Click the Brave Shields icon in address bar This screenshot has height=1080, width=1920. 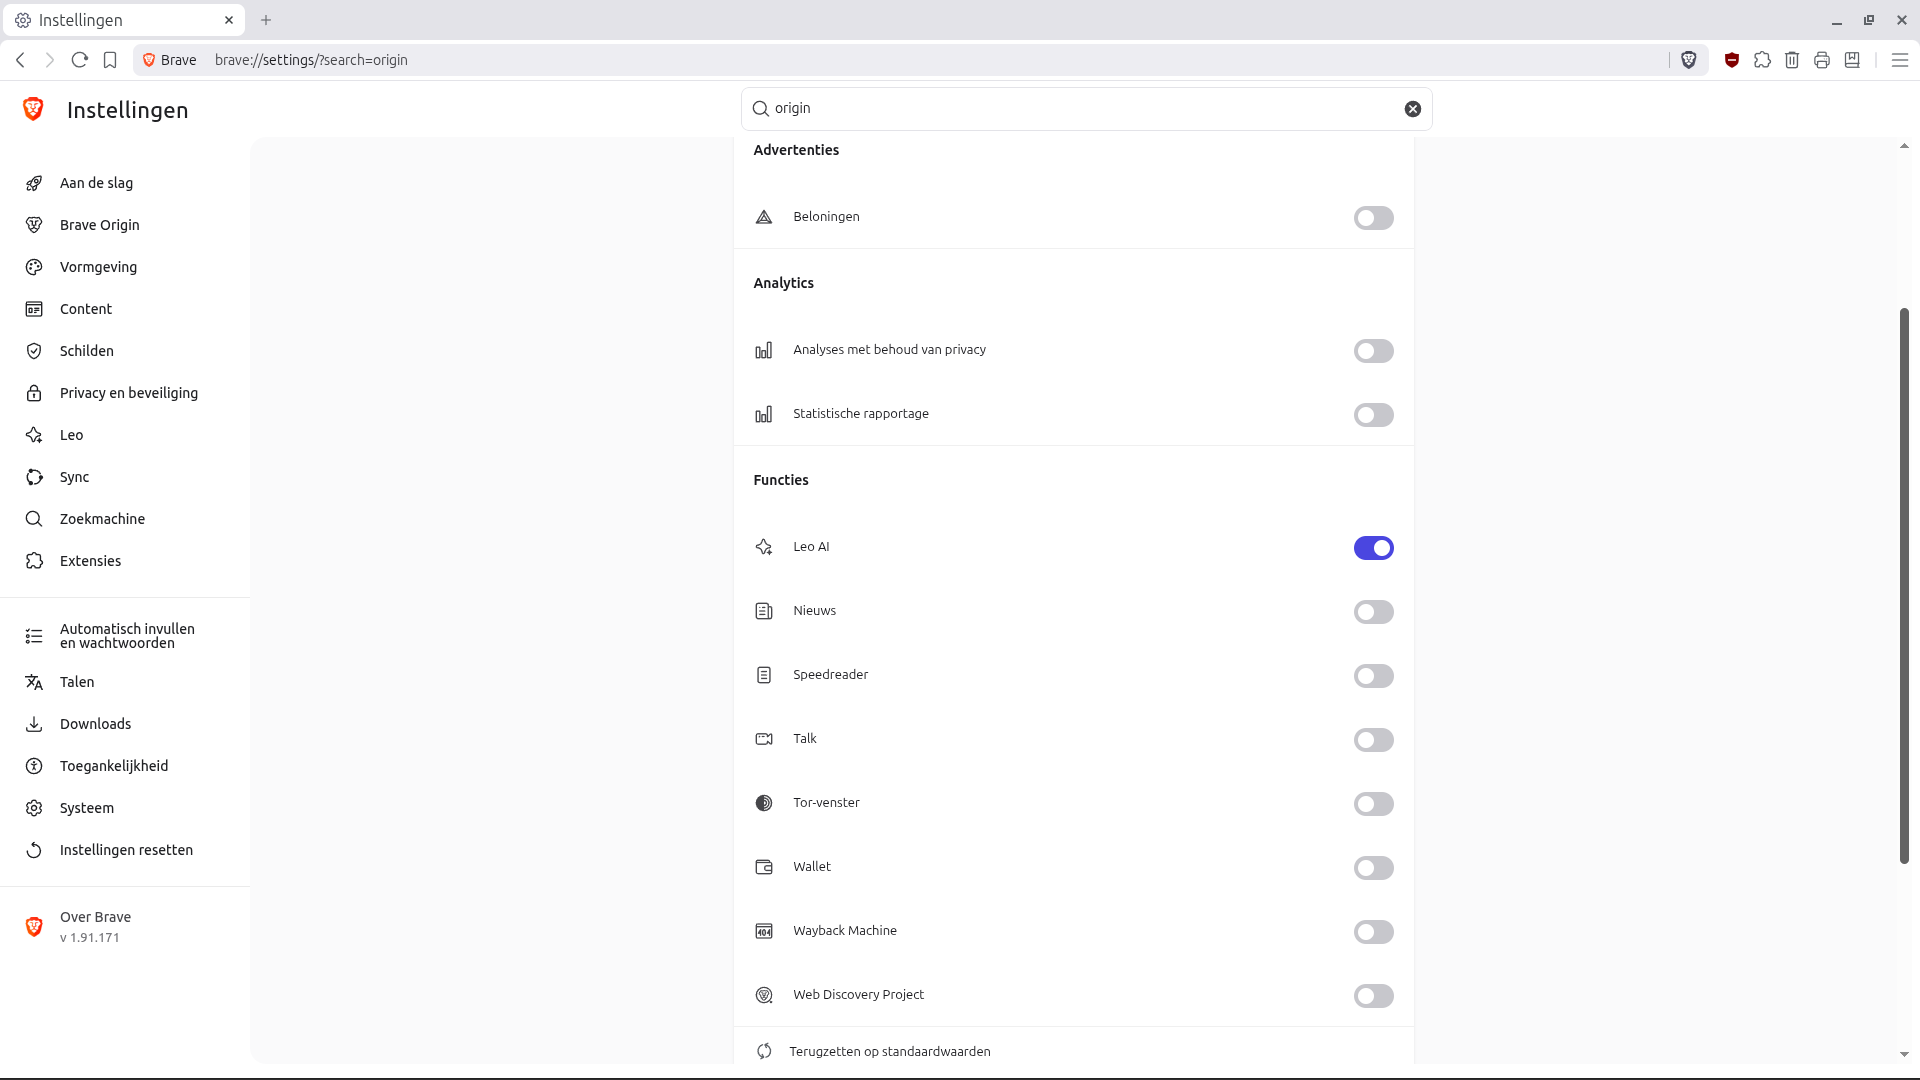coord(1689,60)
